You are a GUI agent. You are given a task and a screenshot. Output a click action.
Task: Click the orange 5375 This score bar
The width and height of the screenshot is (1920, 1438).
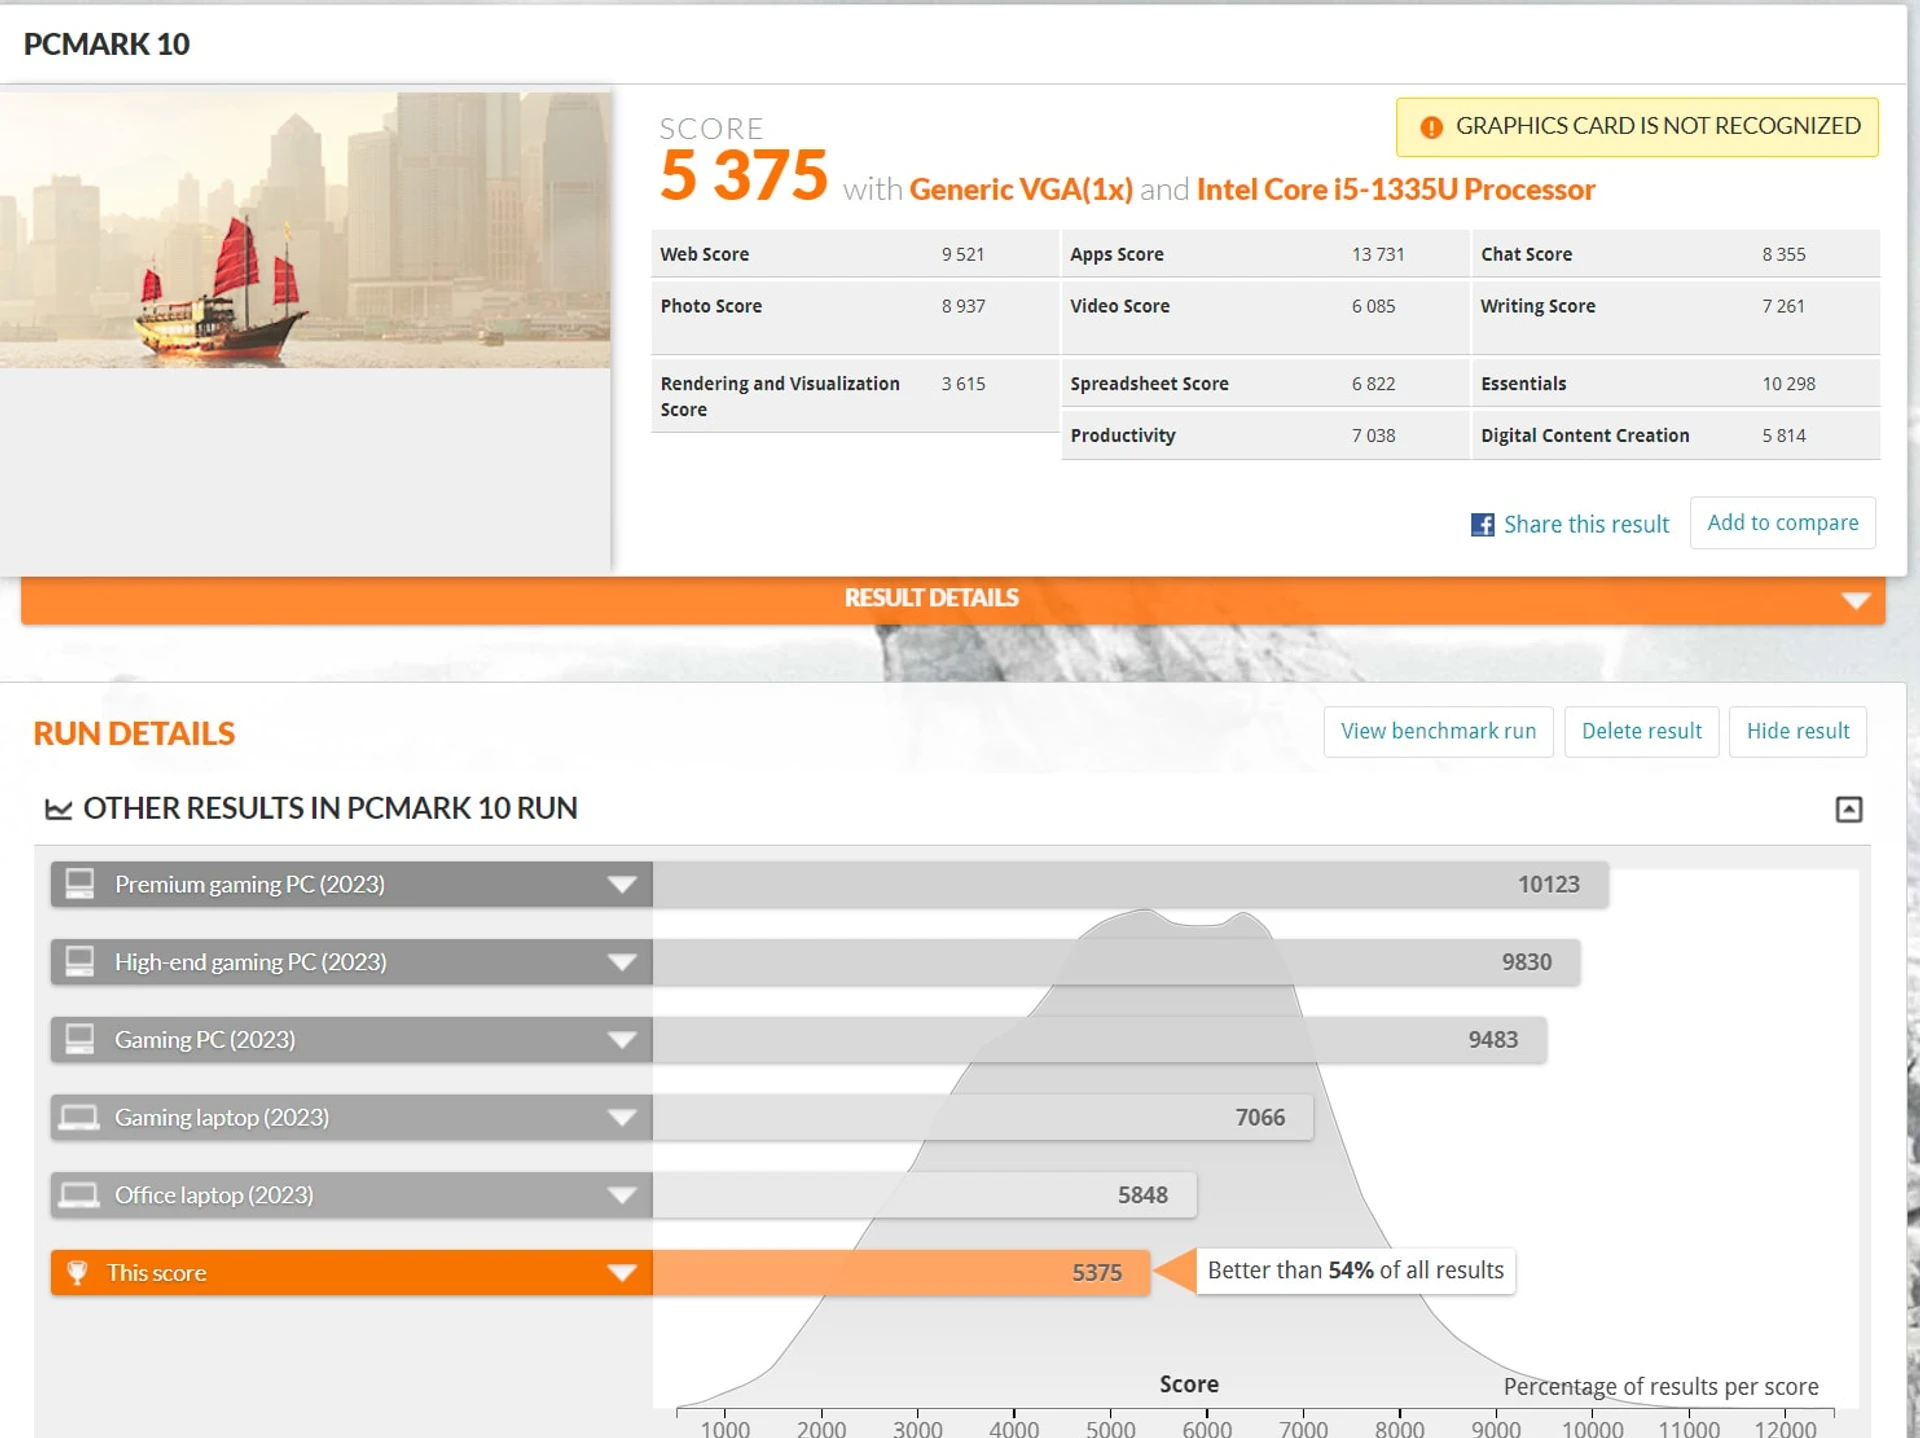coord(901,1272)
